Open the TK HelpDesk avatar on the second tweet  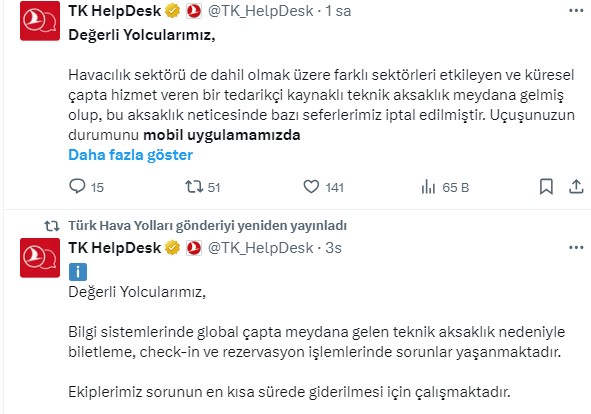pos(40,258)
